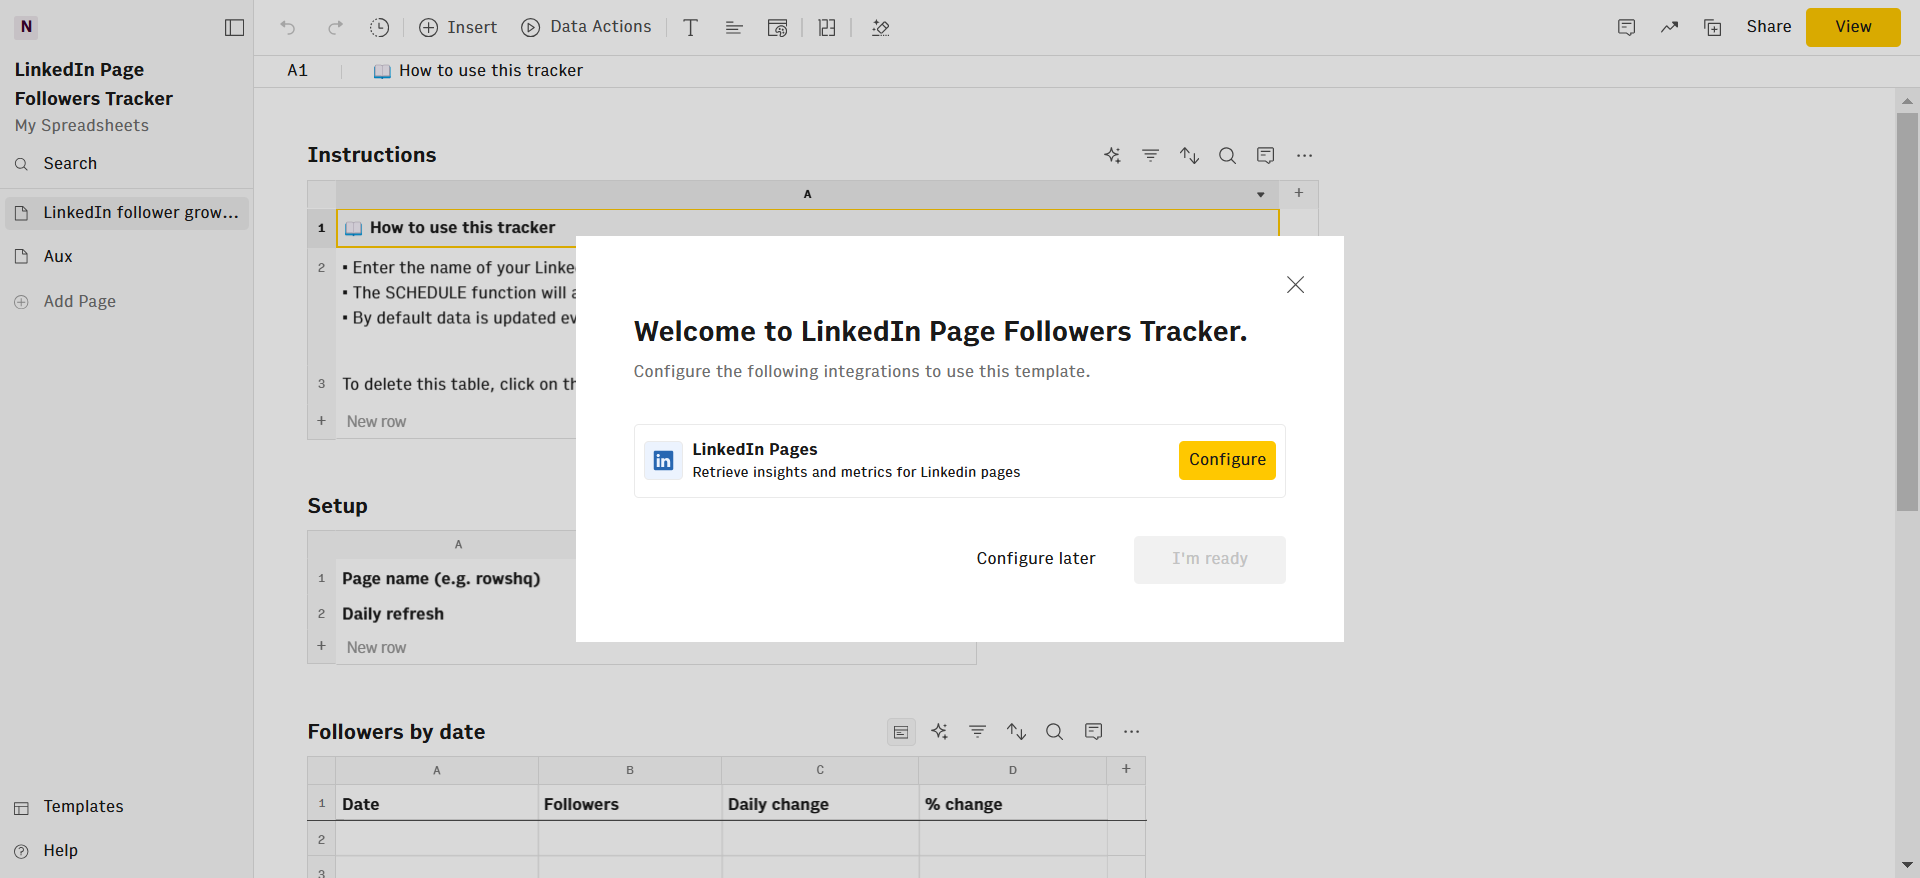Screen dimensions: 1920x878
Task: Click the Instructions table title
Action: click(x=372, y=155)
